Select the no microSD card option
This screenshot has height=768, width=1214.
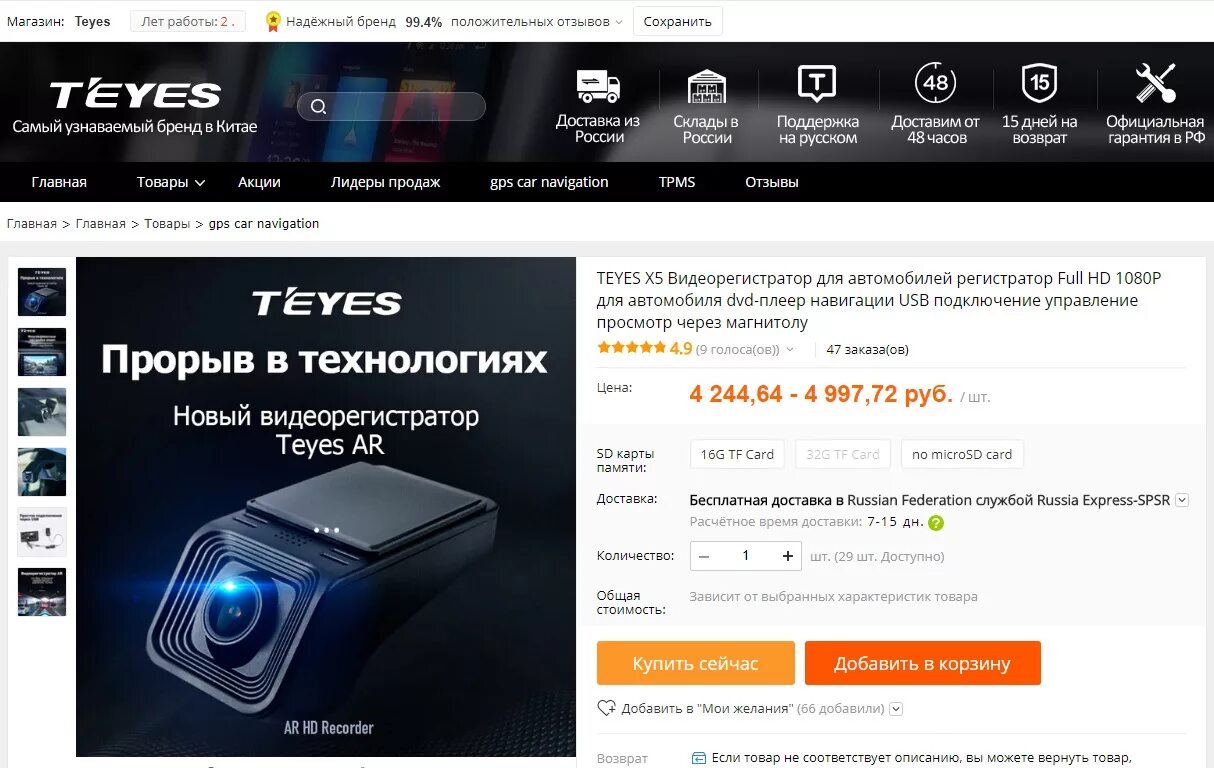click(x=962, y=454)
